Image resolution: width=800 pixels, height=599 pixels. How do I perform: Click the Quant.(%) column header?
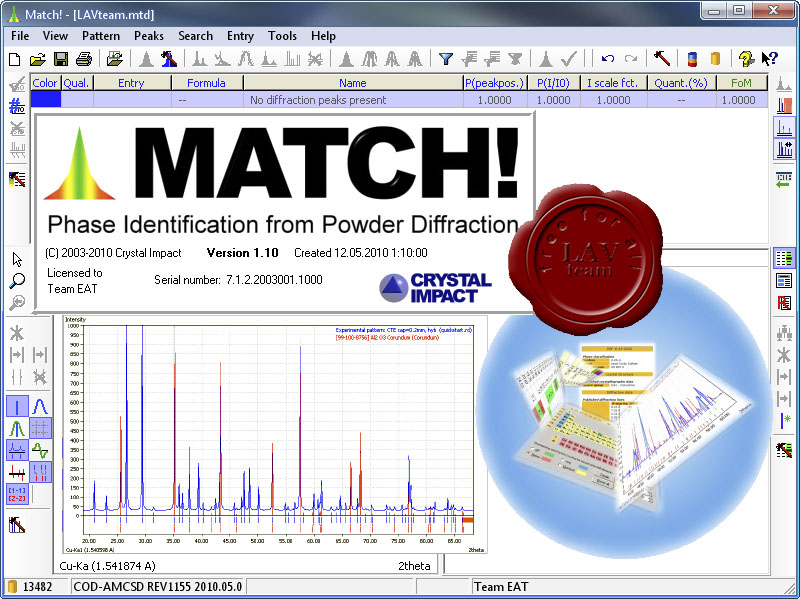click(682, 83)
